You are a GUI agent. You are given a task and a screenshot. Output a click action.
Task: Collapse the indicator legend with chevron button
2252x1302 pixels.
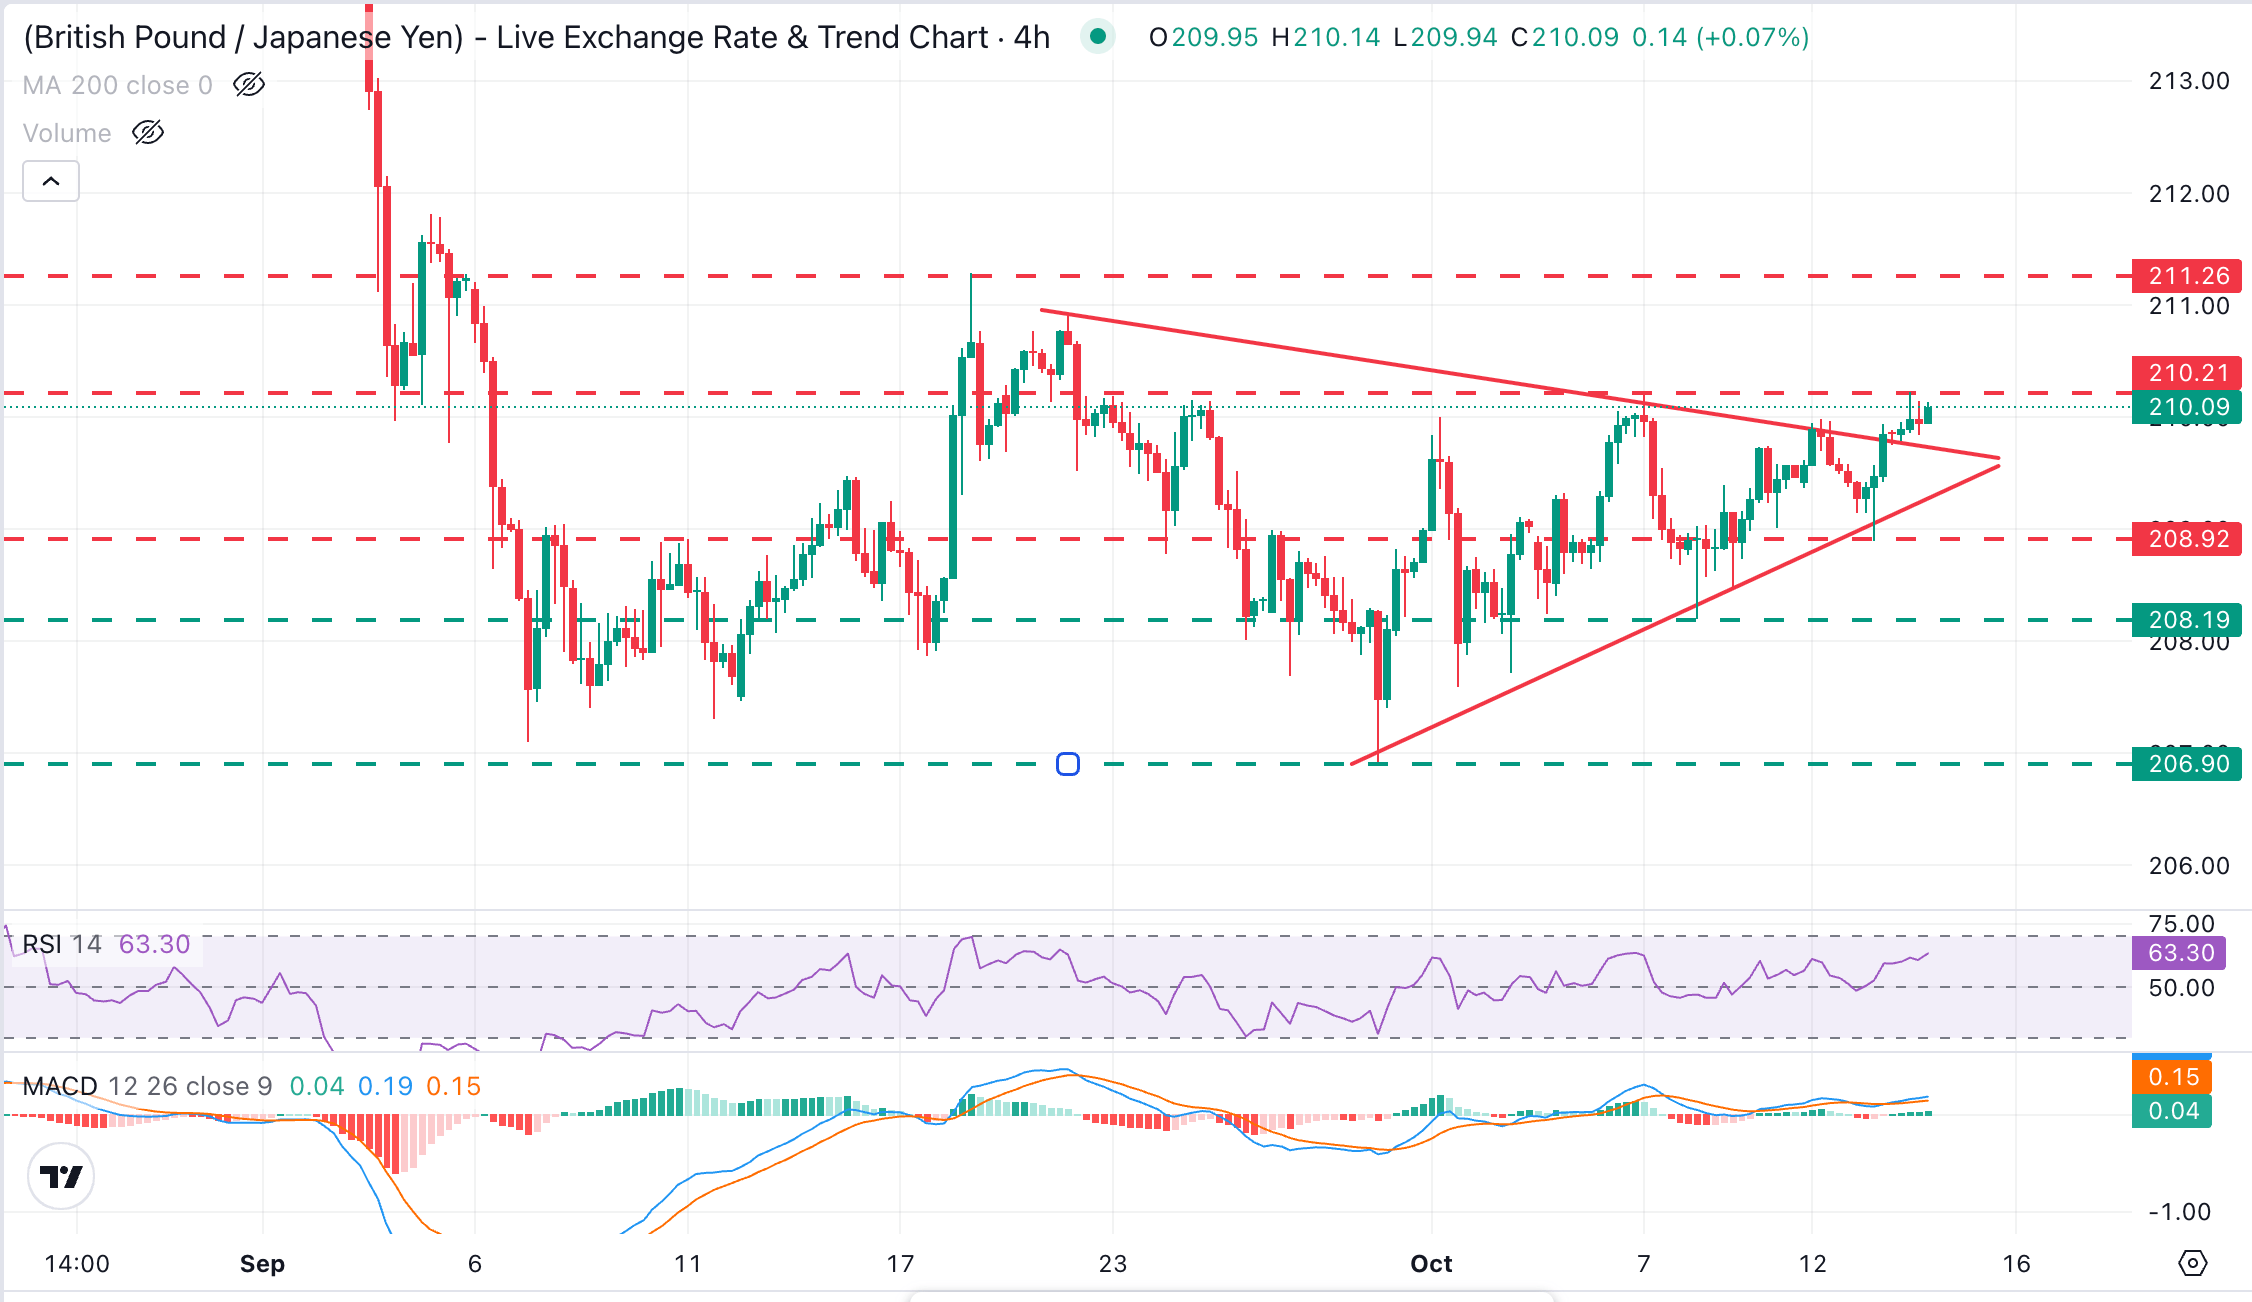[x=51, y=181]
